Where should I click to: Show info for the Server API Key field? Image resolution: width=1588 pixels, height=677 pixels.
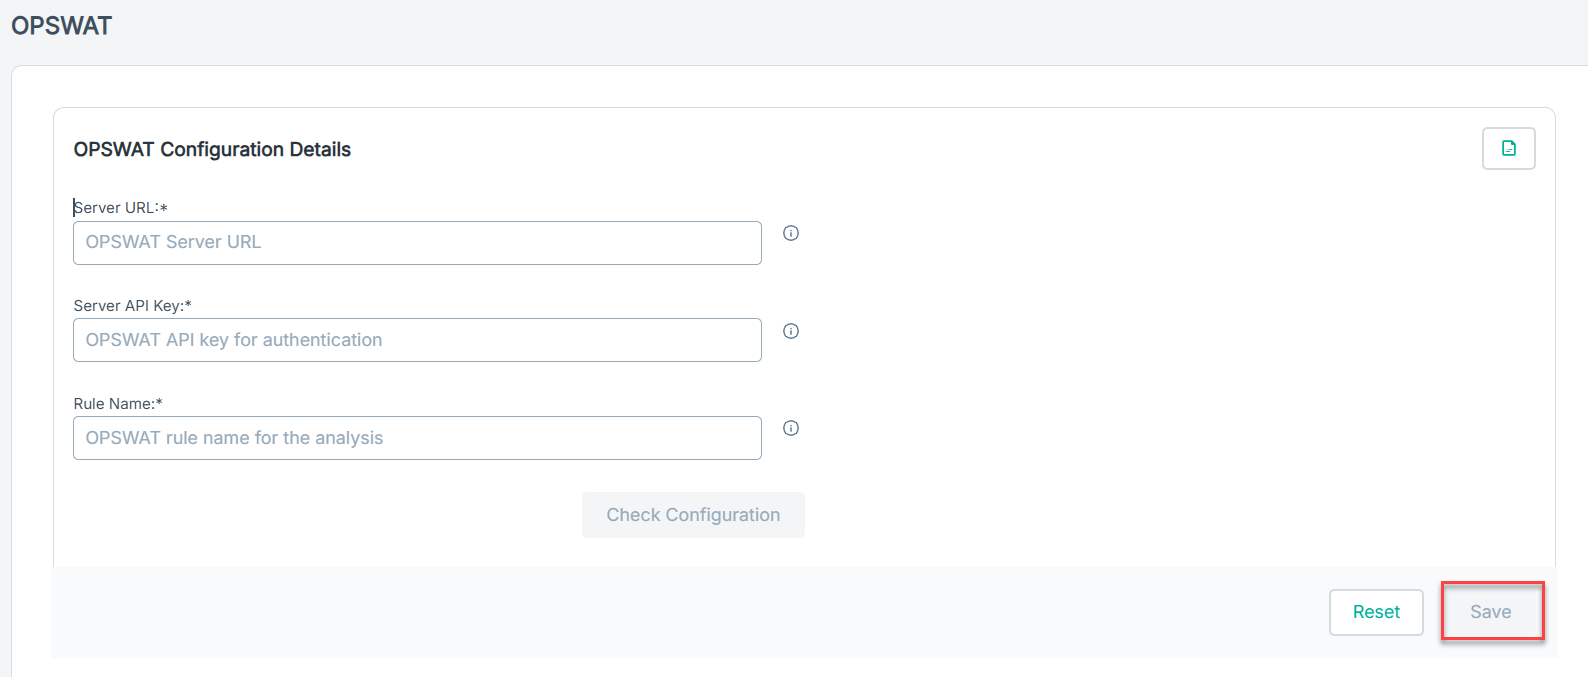(x=791, y=331)
